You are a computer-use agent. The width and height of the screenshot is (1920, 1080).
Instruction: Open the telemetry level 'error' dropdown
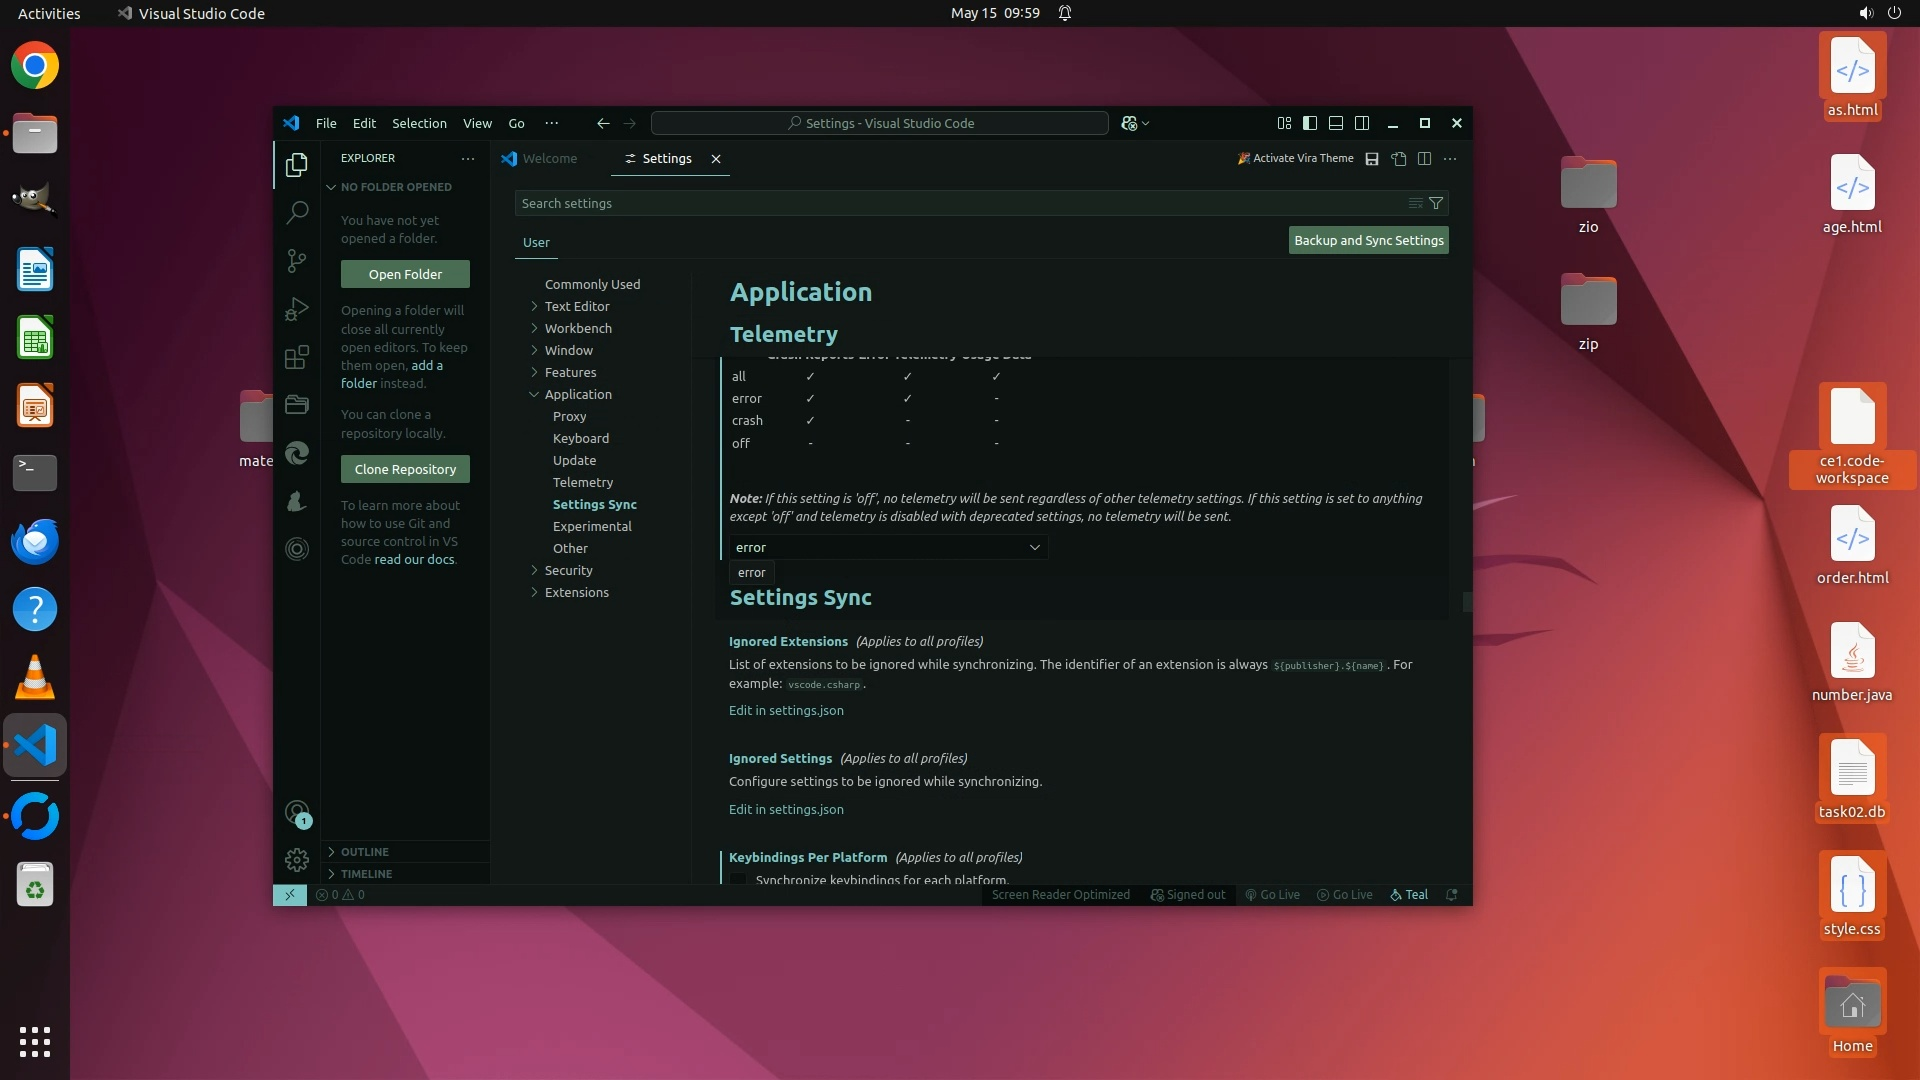tap(888, 547)
